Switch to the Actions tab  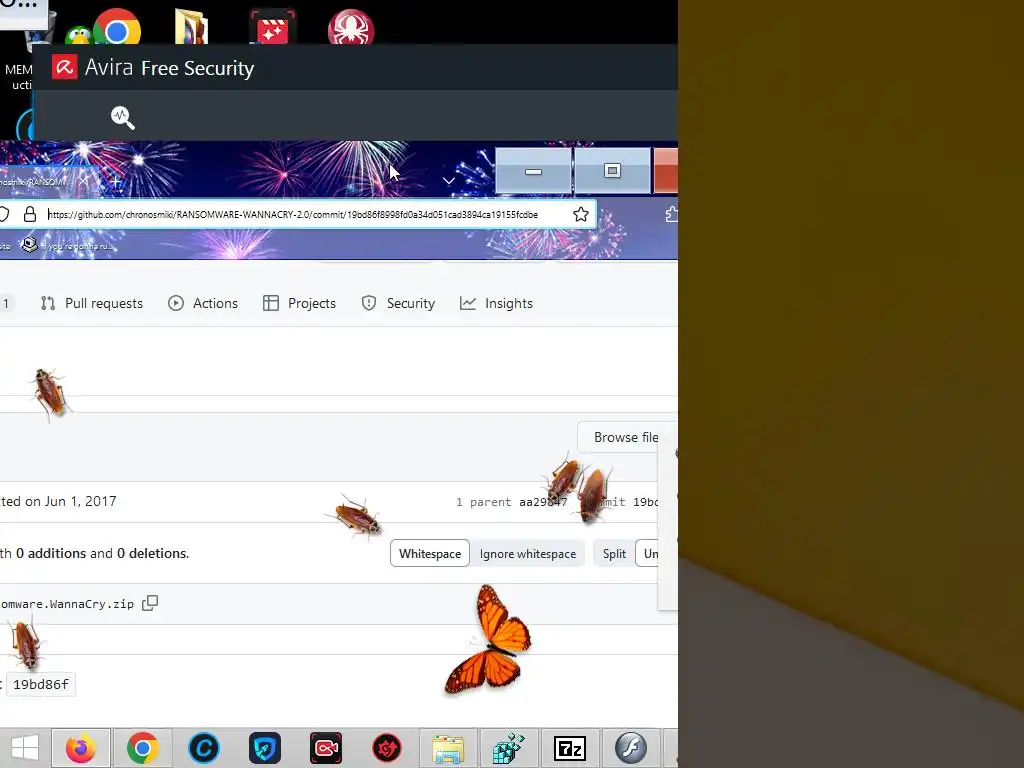[203, 303]
